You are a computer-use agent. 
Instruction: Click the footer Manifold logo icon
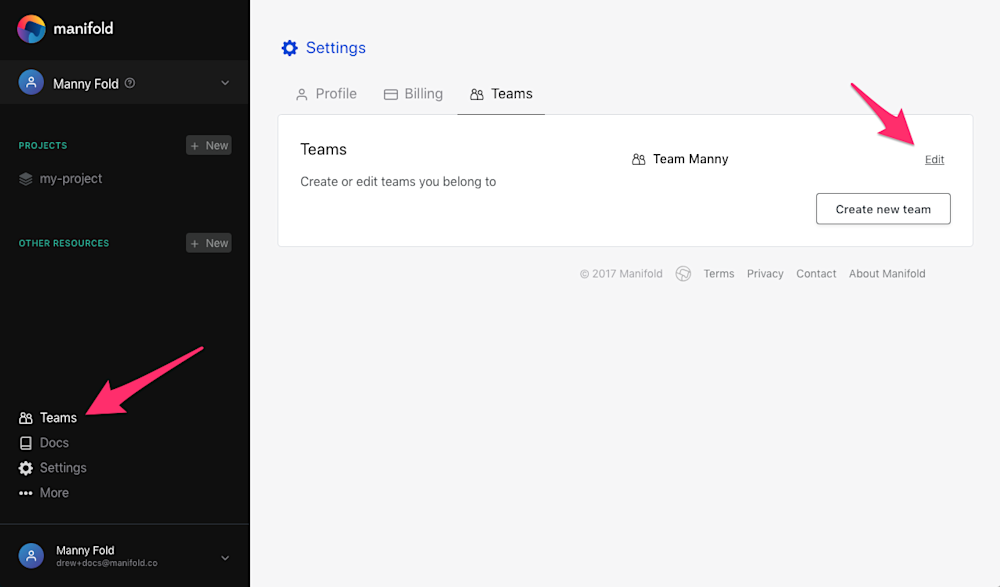[683, 274]
